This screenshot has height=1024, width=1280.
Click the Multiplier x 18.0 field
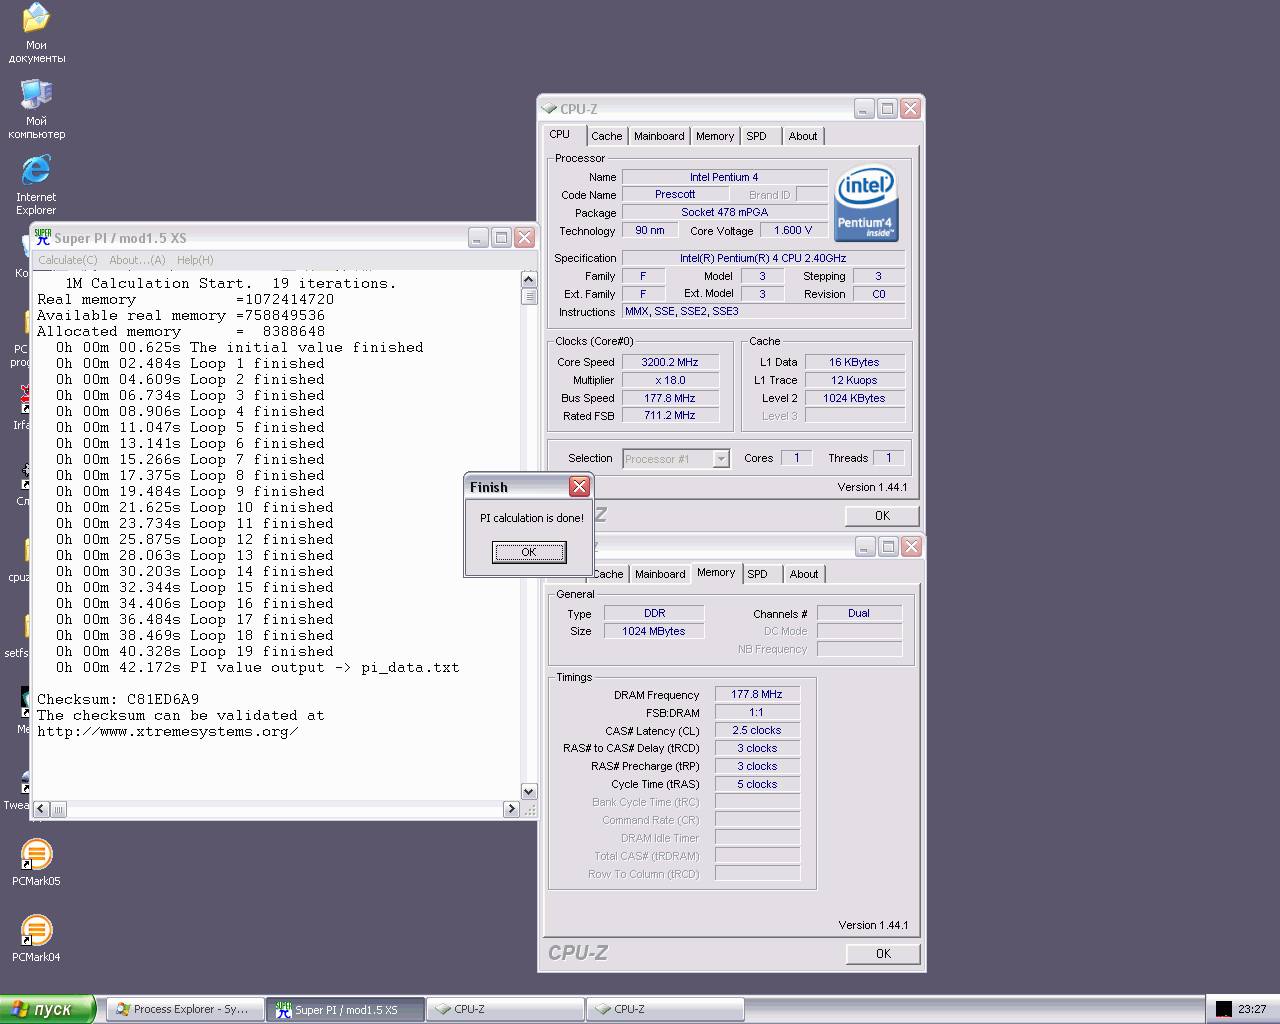pos(670,380)
